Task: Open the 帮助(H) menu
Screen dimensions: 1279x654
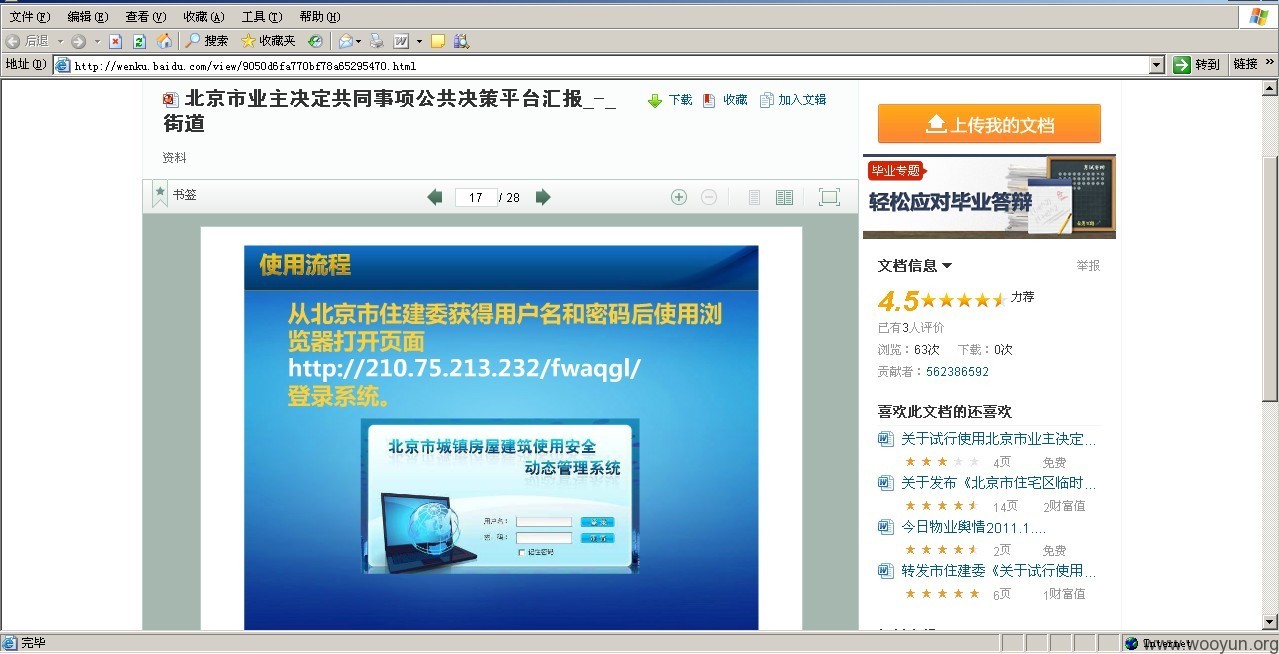Action: click(x=320, y=17)
